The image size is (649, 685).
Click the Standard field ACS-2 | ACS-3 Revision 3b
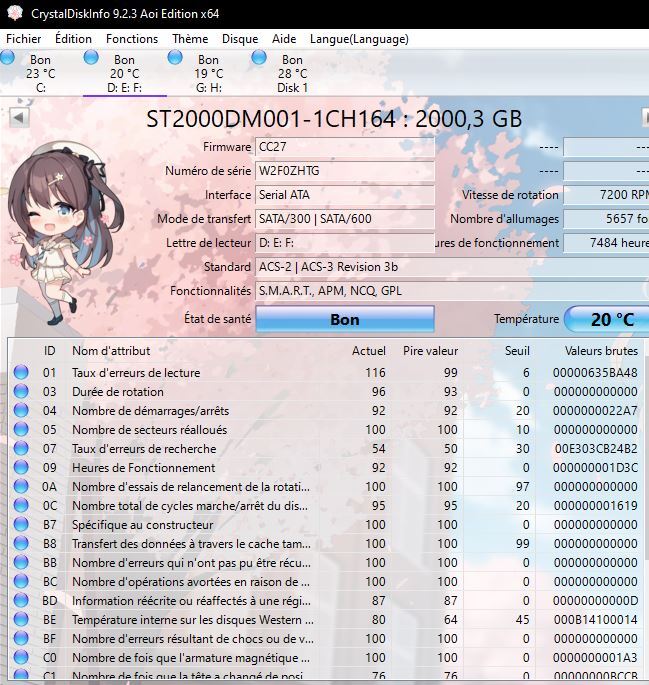452,267
